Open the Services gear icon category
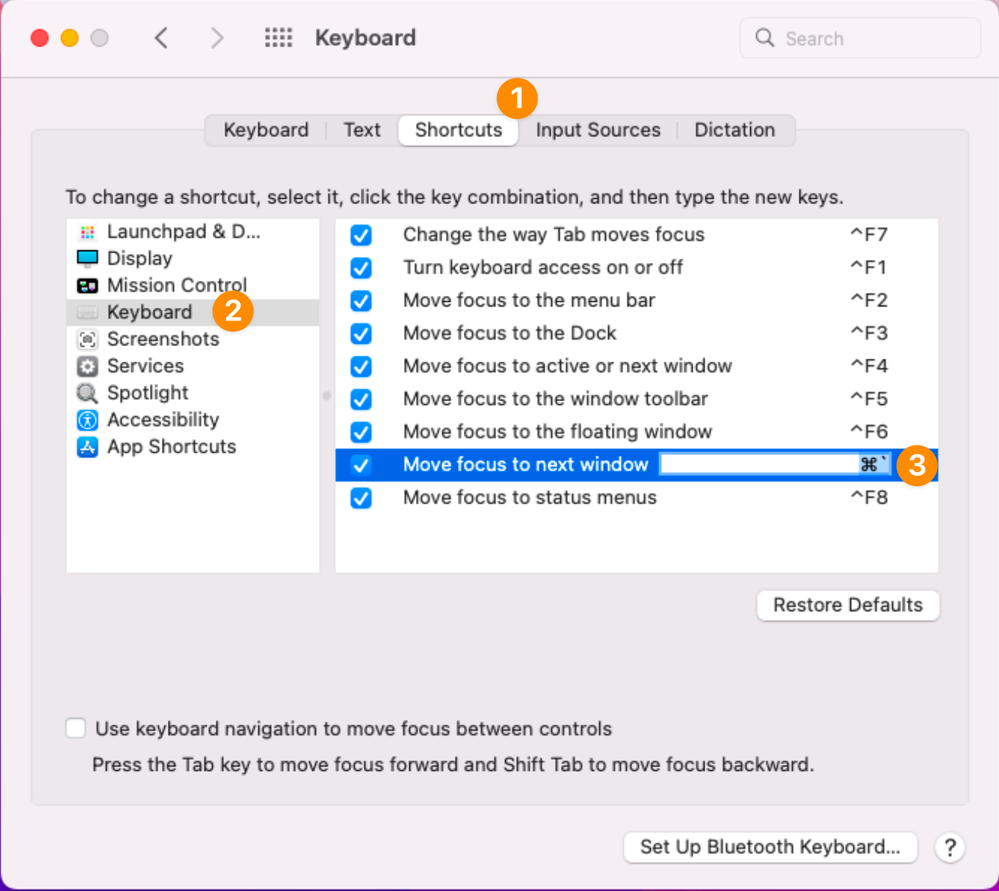The height and width of the screenshot is (891, 999). [x=88, y=367]
